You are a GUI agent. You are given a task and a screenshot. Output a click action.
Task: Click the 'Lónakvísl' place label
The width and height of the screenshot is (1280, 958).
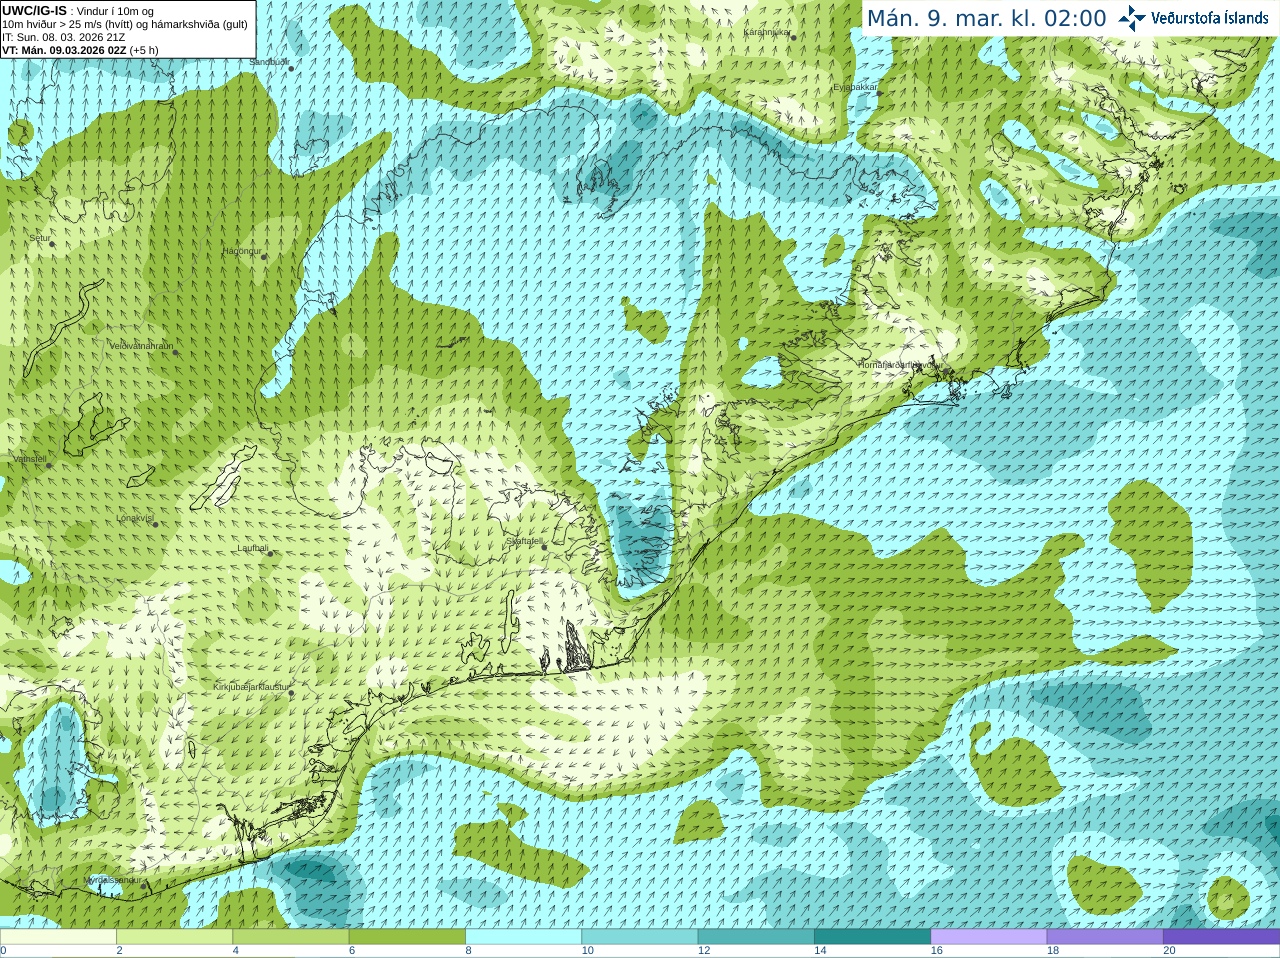point(135,518)
